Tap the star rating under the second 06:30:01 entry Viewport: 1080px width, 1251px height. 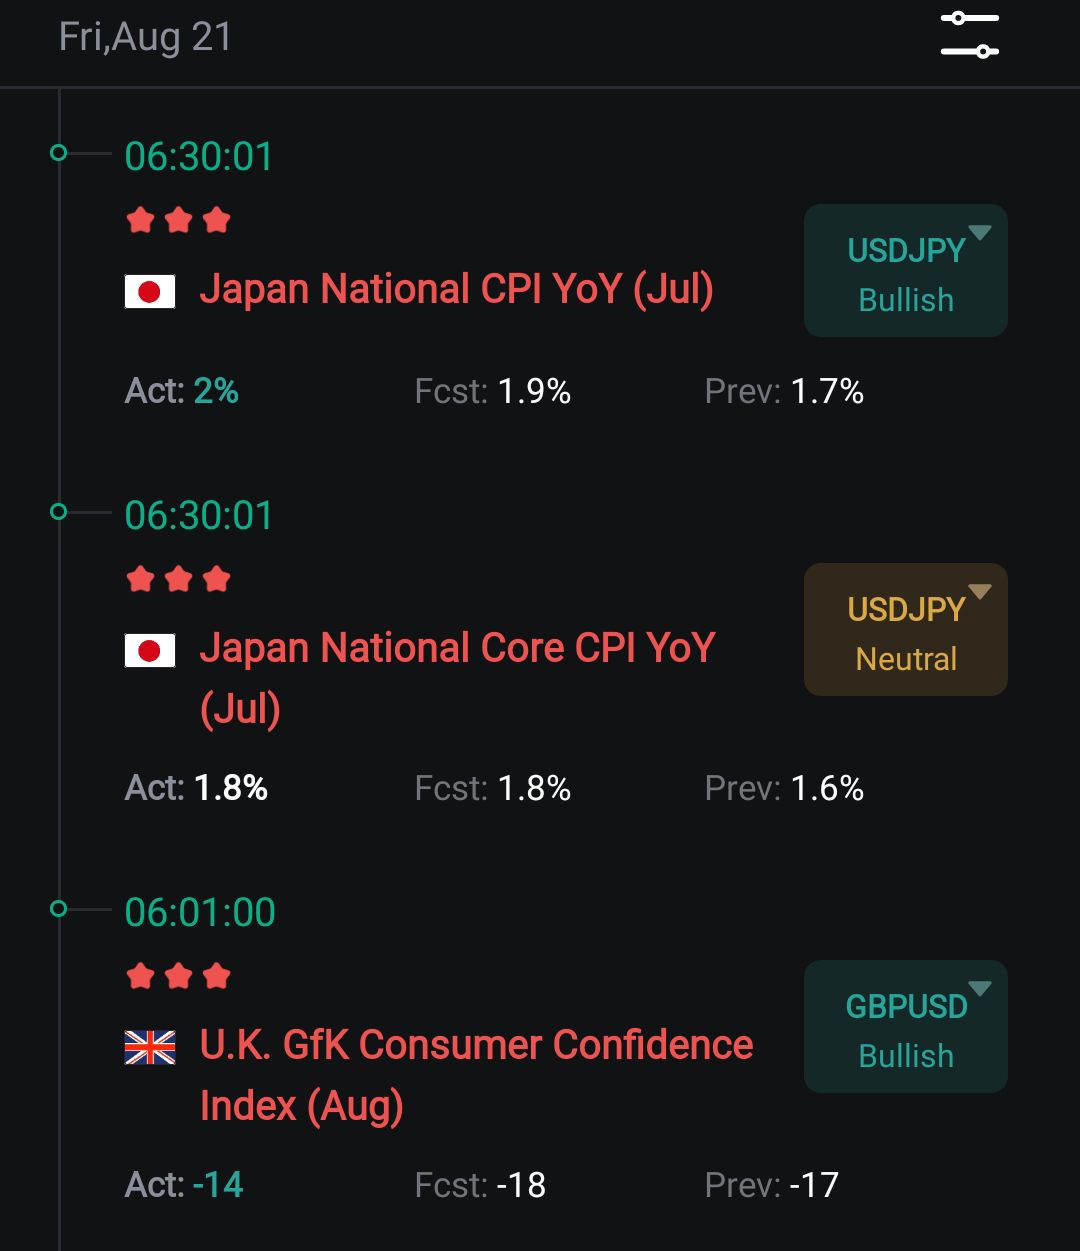[179, 579]
